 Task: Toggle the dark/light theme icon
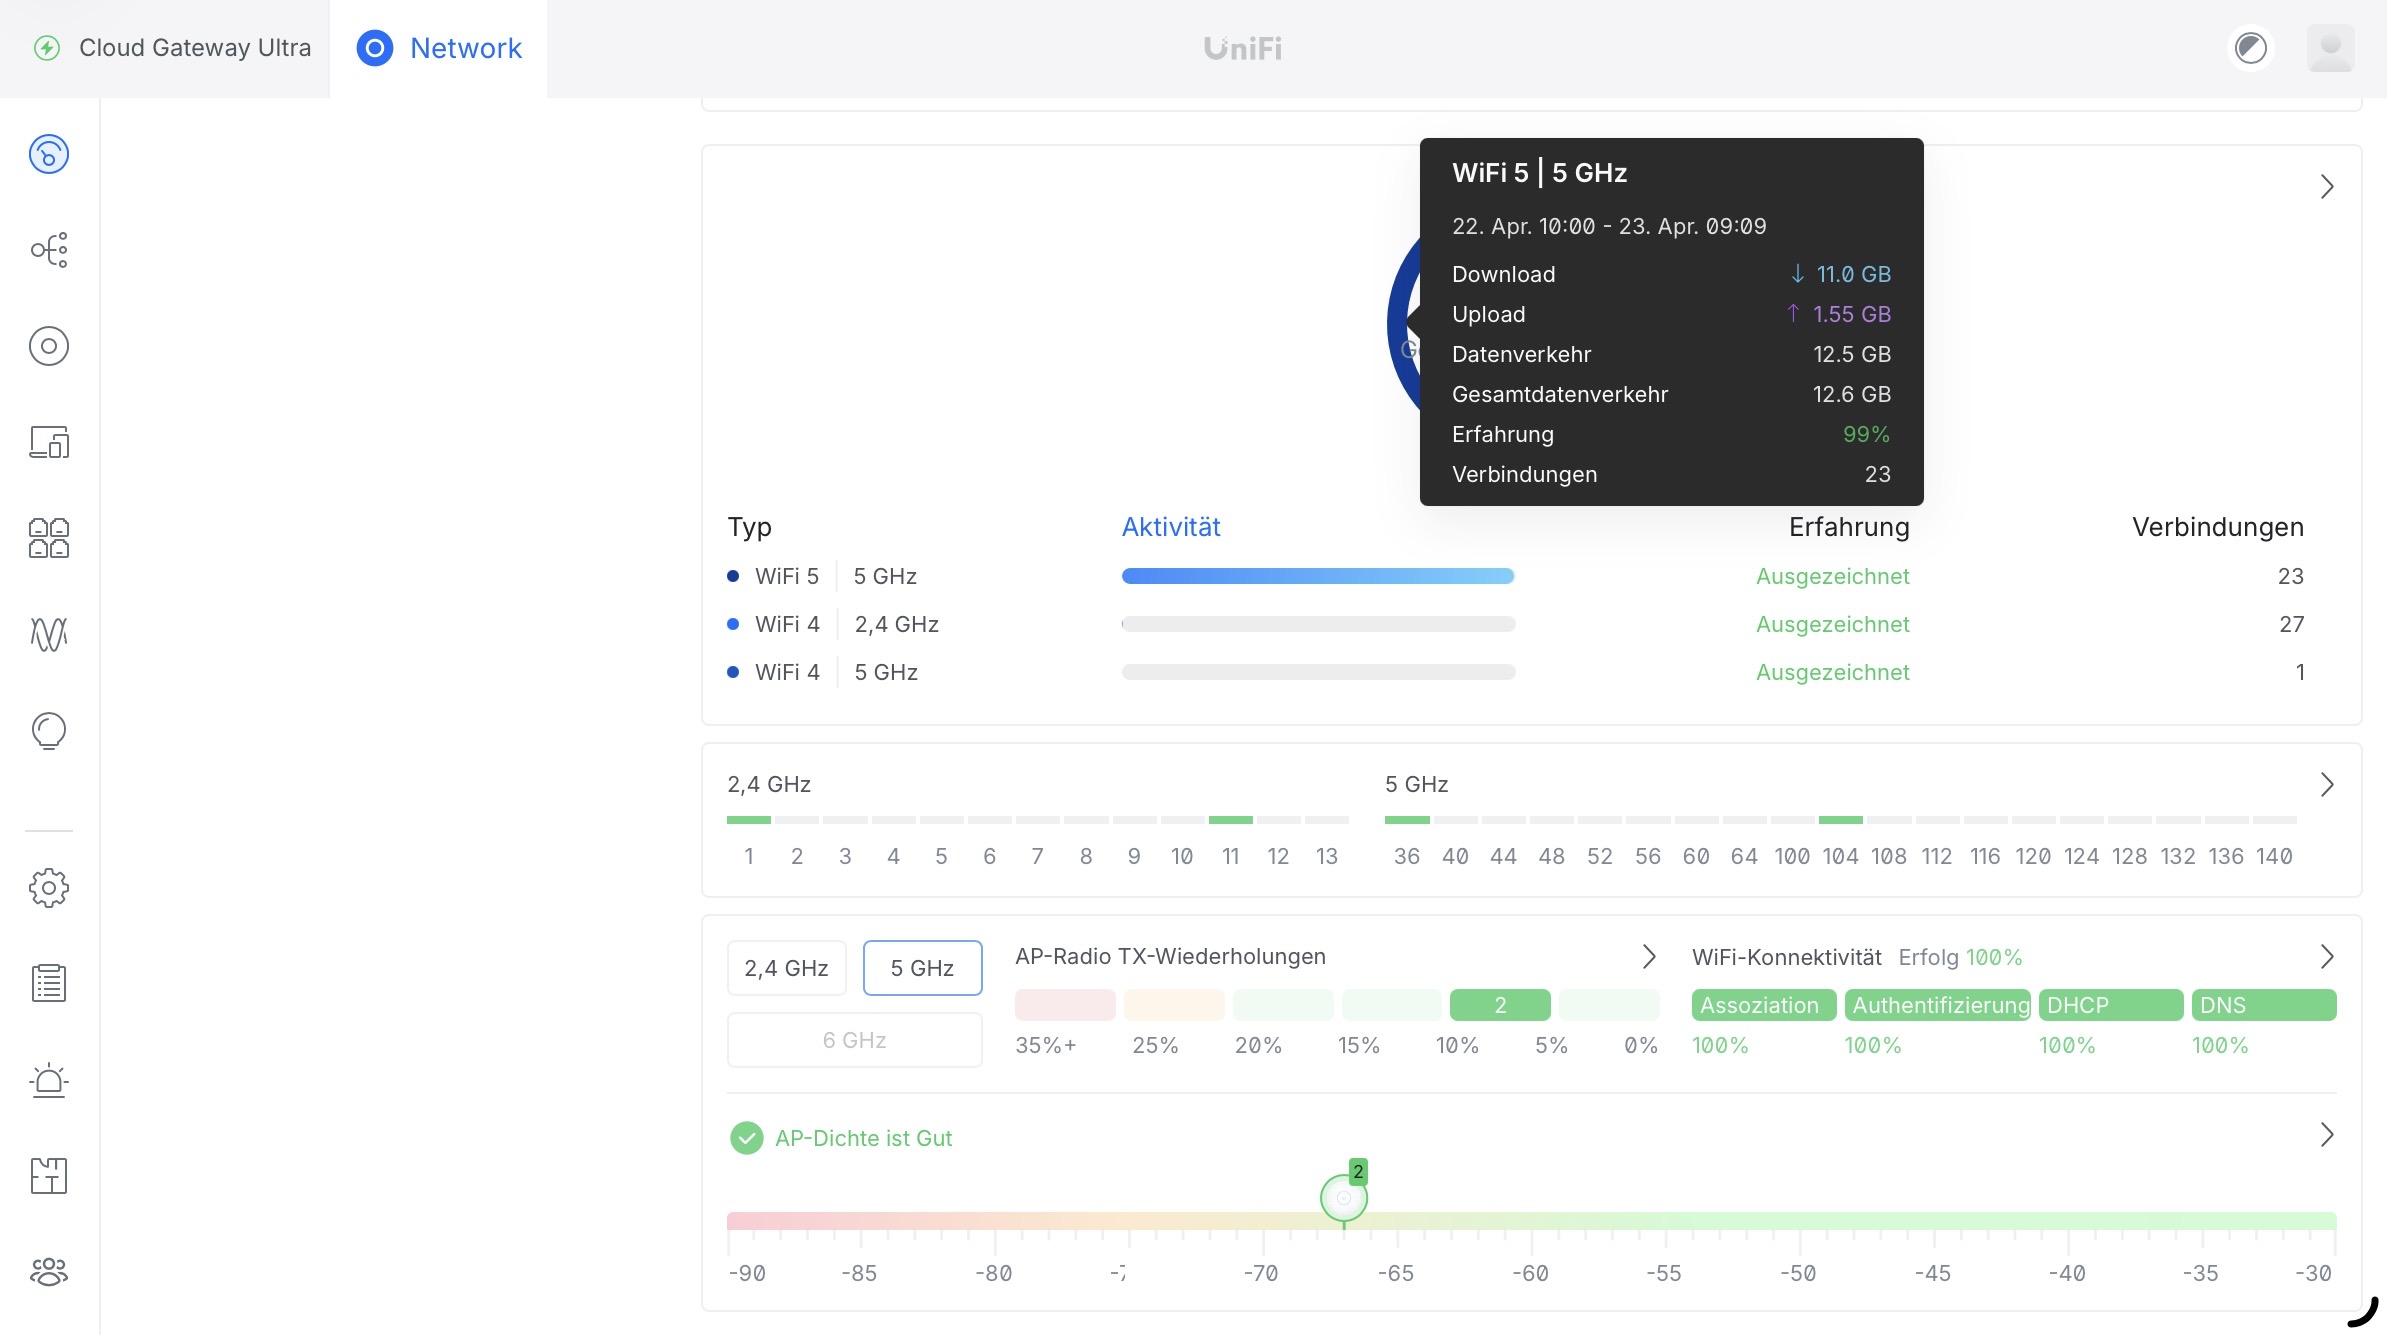click(2251, 48)
